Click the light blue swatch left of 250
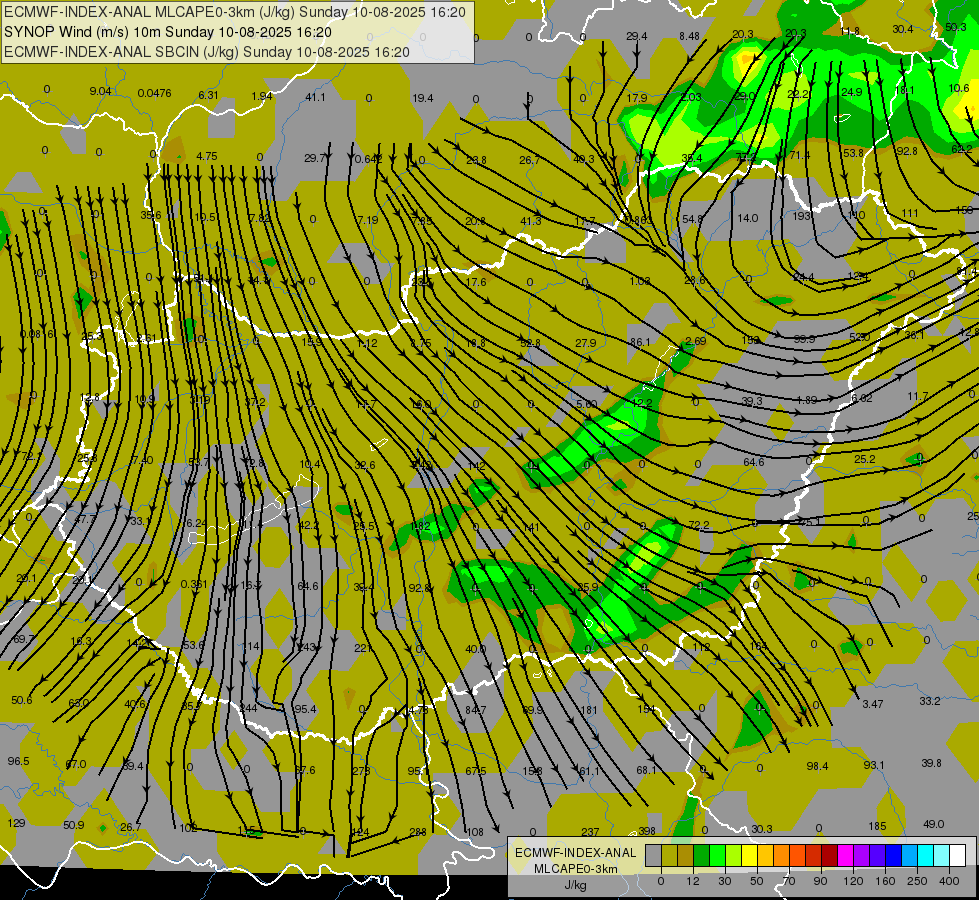The height and width of the screenshot is (900, 979). point(910,856)
